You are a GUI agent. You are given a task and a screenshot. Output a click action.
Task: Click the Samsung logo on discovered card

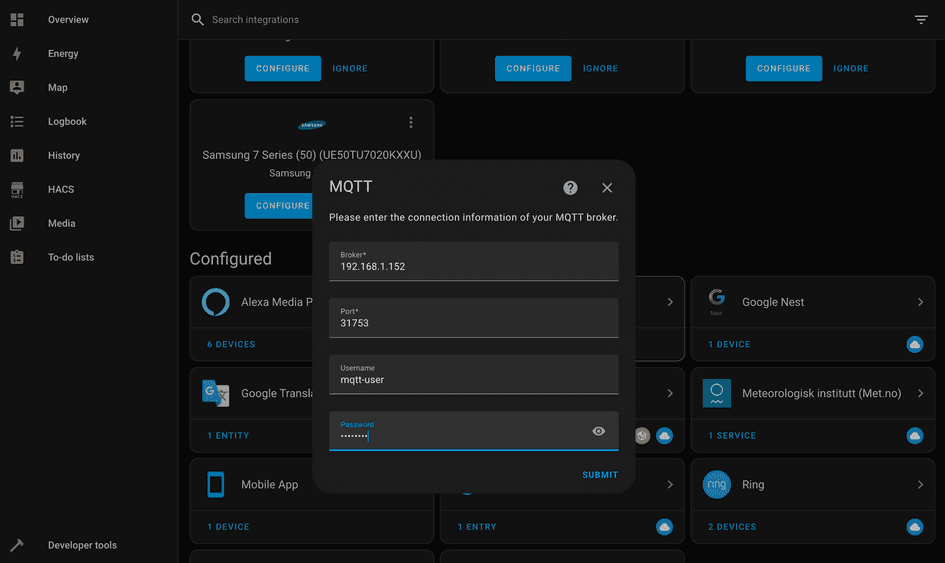click(312, 125)
